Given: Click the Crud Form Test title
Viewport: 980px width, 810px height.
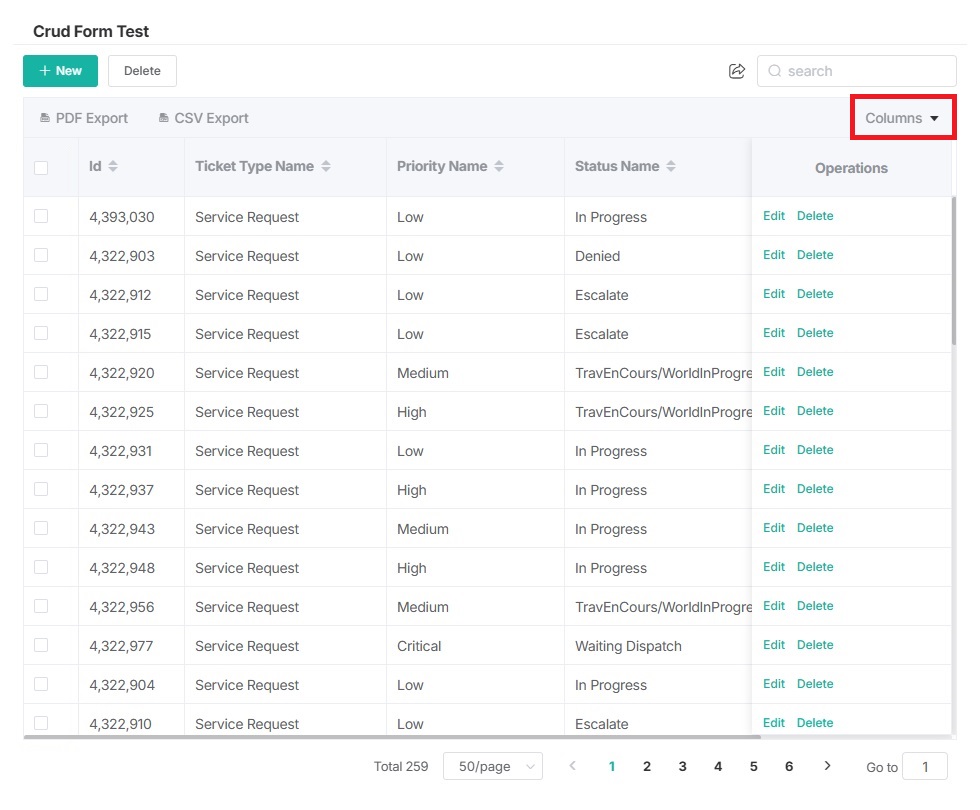Looking at the screenshot, I should point(91,31).
